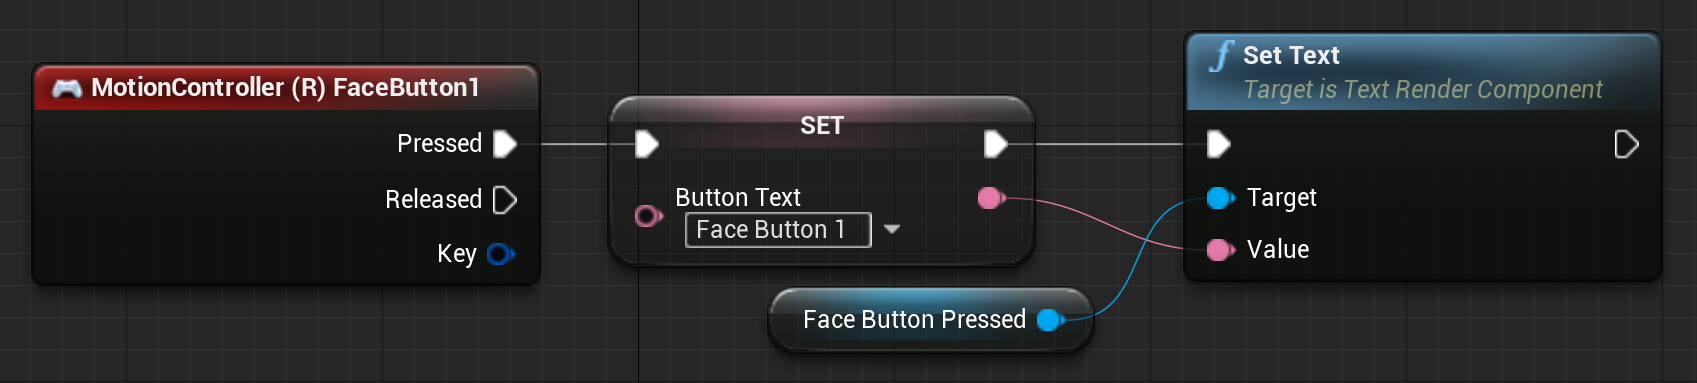Select the SET node header
1697x383 pixels.
(822, 126)
